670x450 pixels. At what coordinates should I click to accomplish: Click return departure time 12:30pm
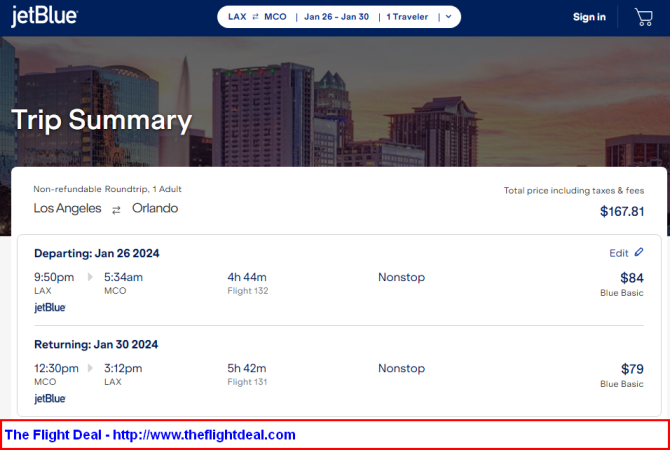coord(56,368)
